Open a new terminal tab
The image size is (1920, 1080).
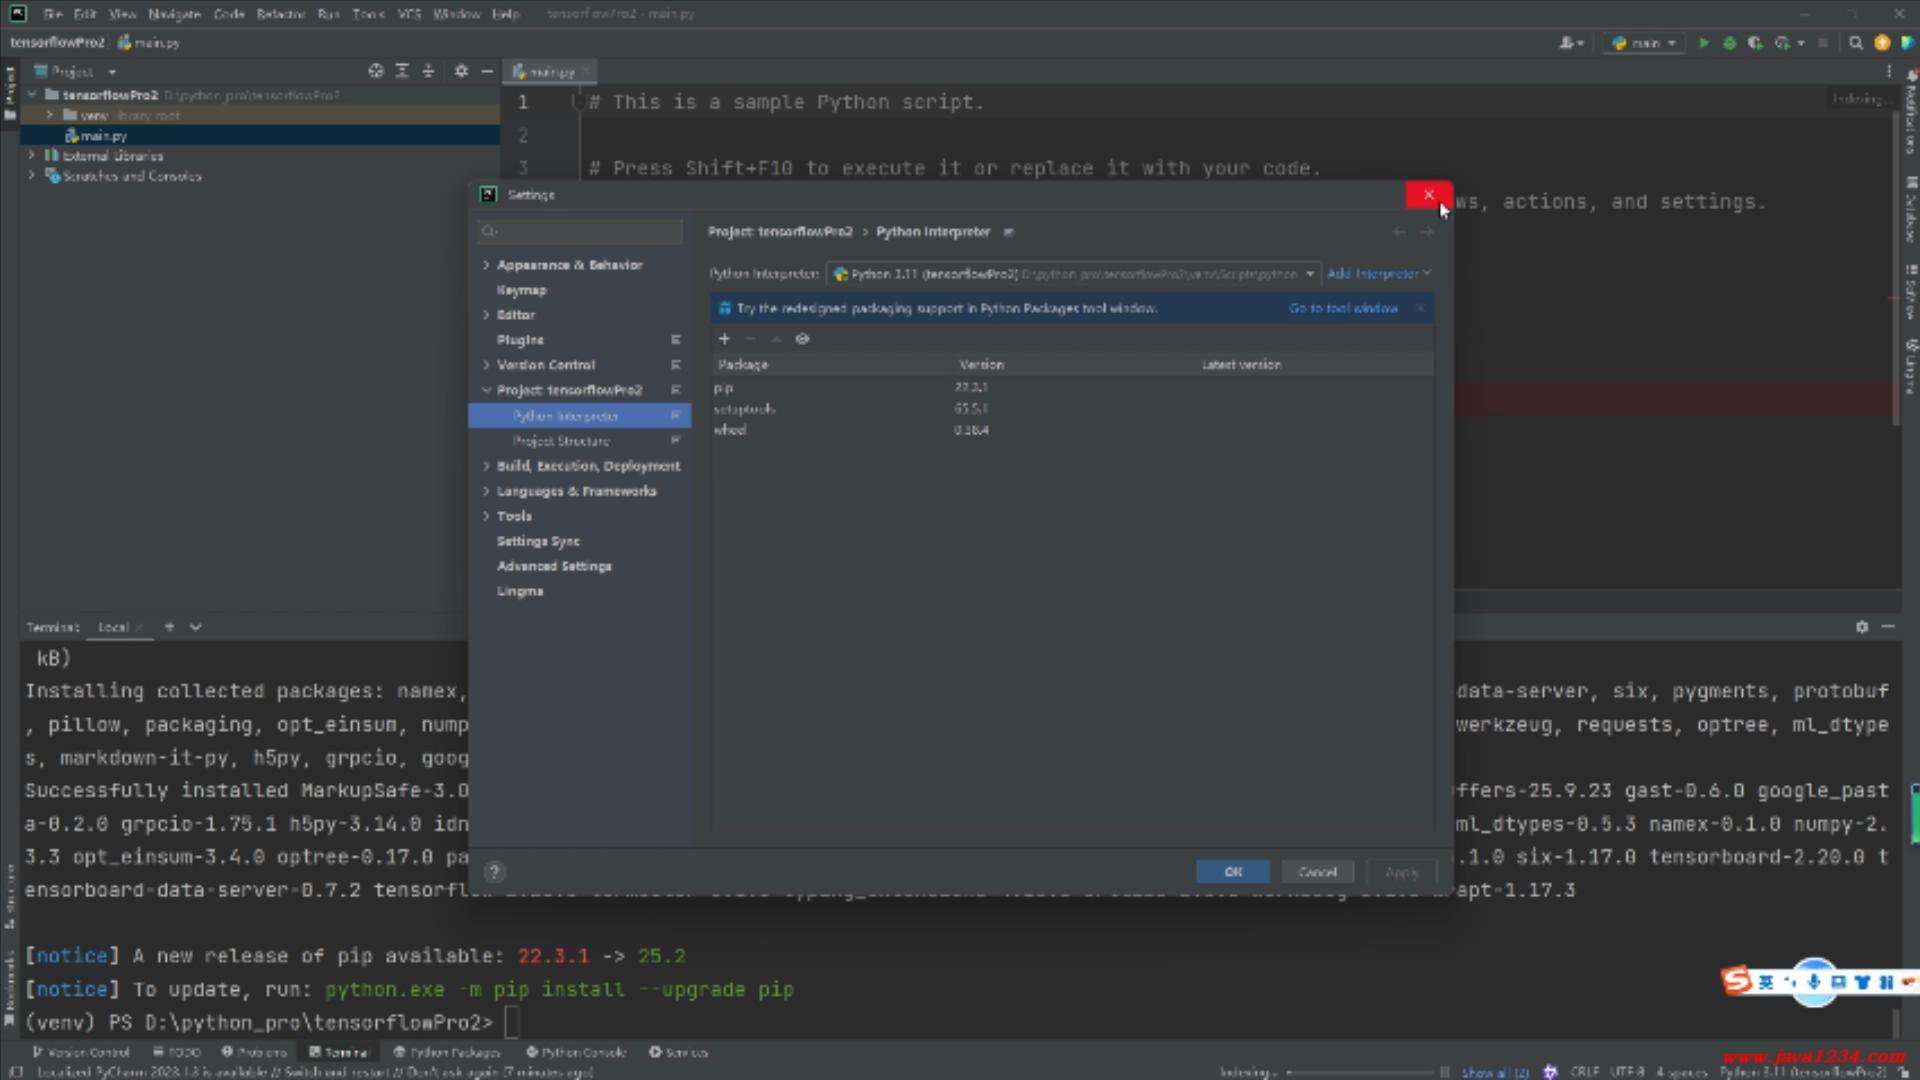click(x=169, y=627)
